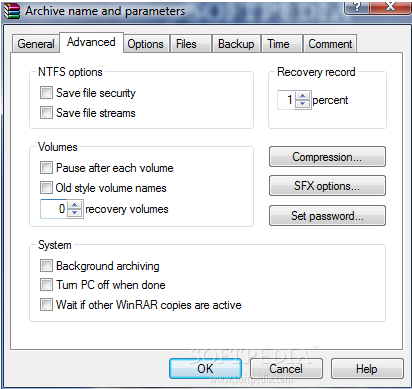Image resolution: width=412 pixels, height=389 pixels.
Task: Decrease recovery record percent with down arrow
Action: (302, 104)
